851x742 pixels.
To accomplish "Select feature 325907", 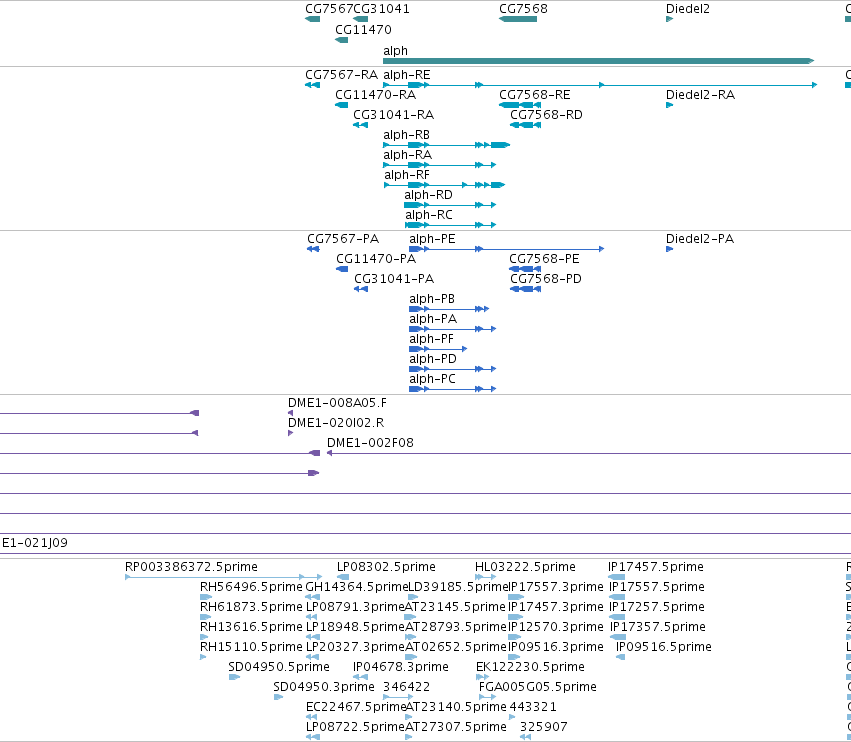I will [525, 737].
